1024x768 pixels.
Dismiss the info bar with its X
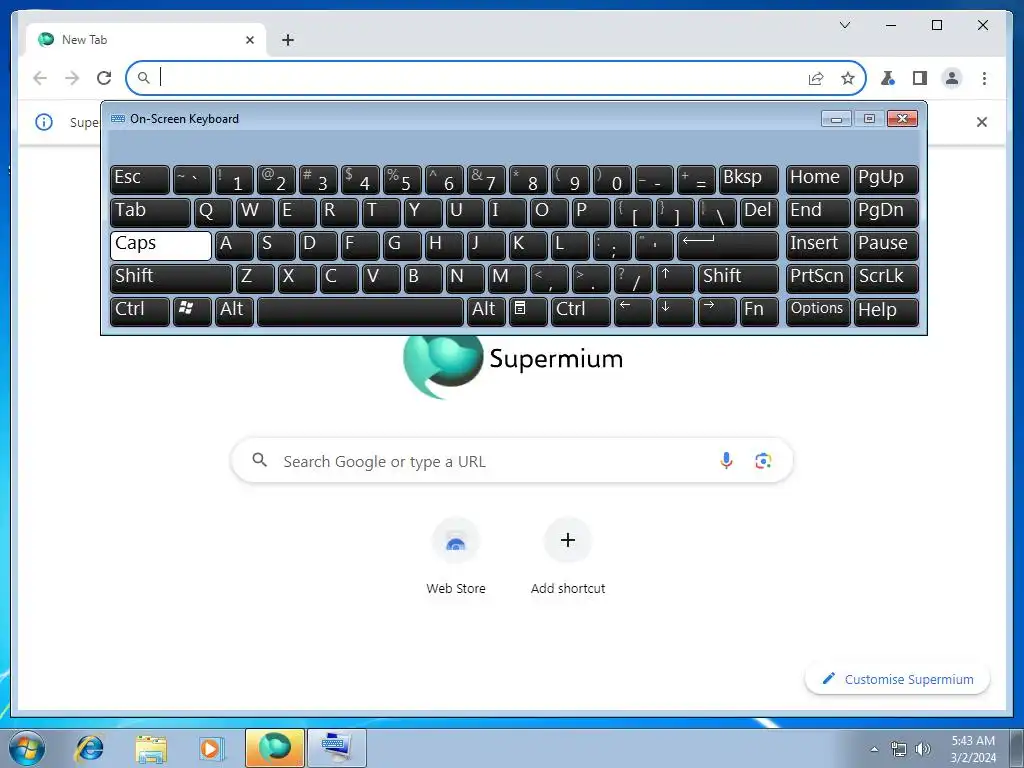982,121
